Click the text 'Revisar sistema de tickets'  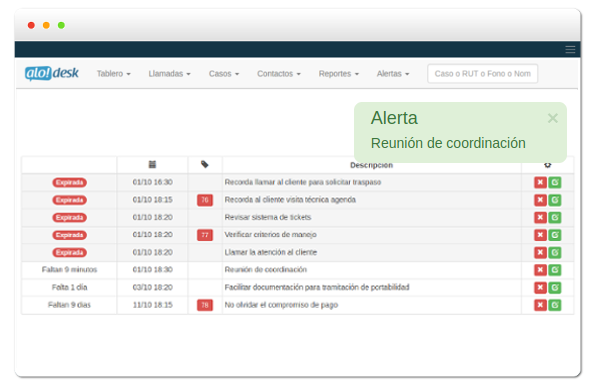(x=268, y=217)
